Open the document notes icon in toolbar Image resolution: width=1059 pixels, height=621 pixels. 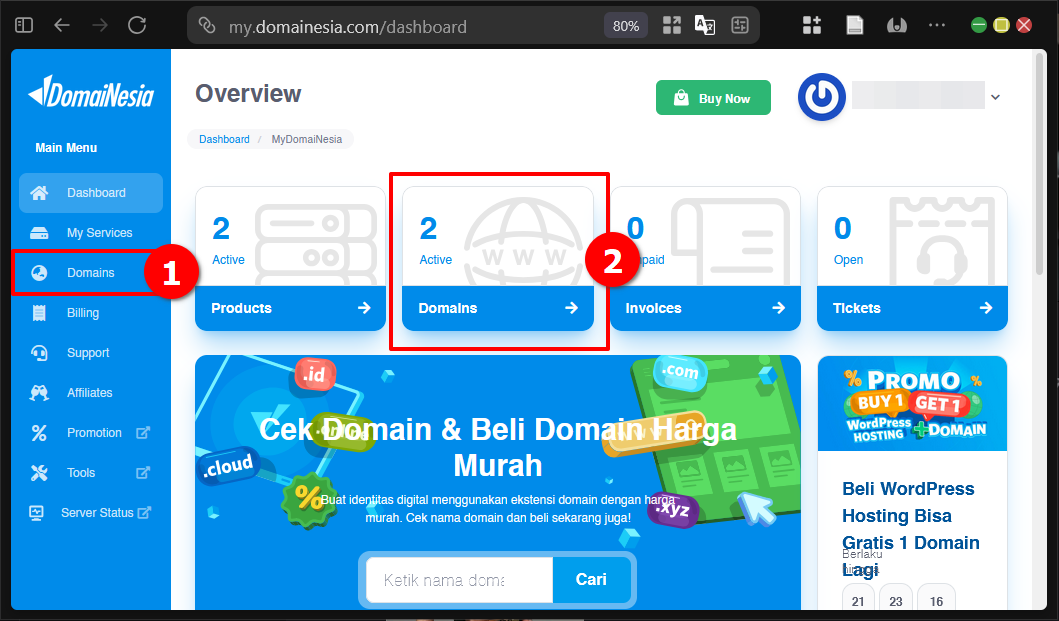854,26
